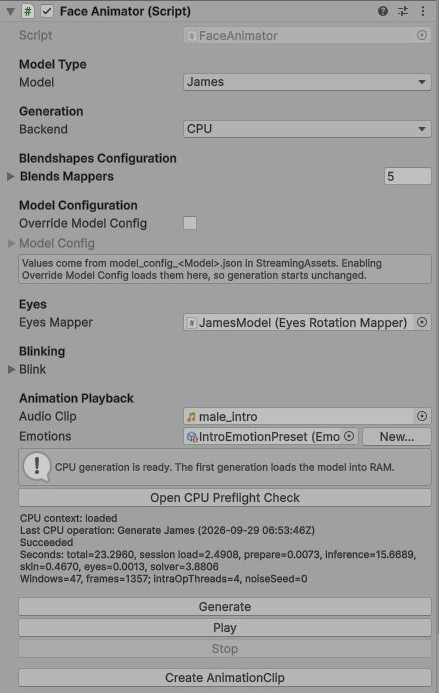Click the info bubble icon in CPU message
Image resolution: width=439 pixels, height=693 pixels.
[36, 467]
